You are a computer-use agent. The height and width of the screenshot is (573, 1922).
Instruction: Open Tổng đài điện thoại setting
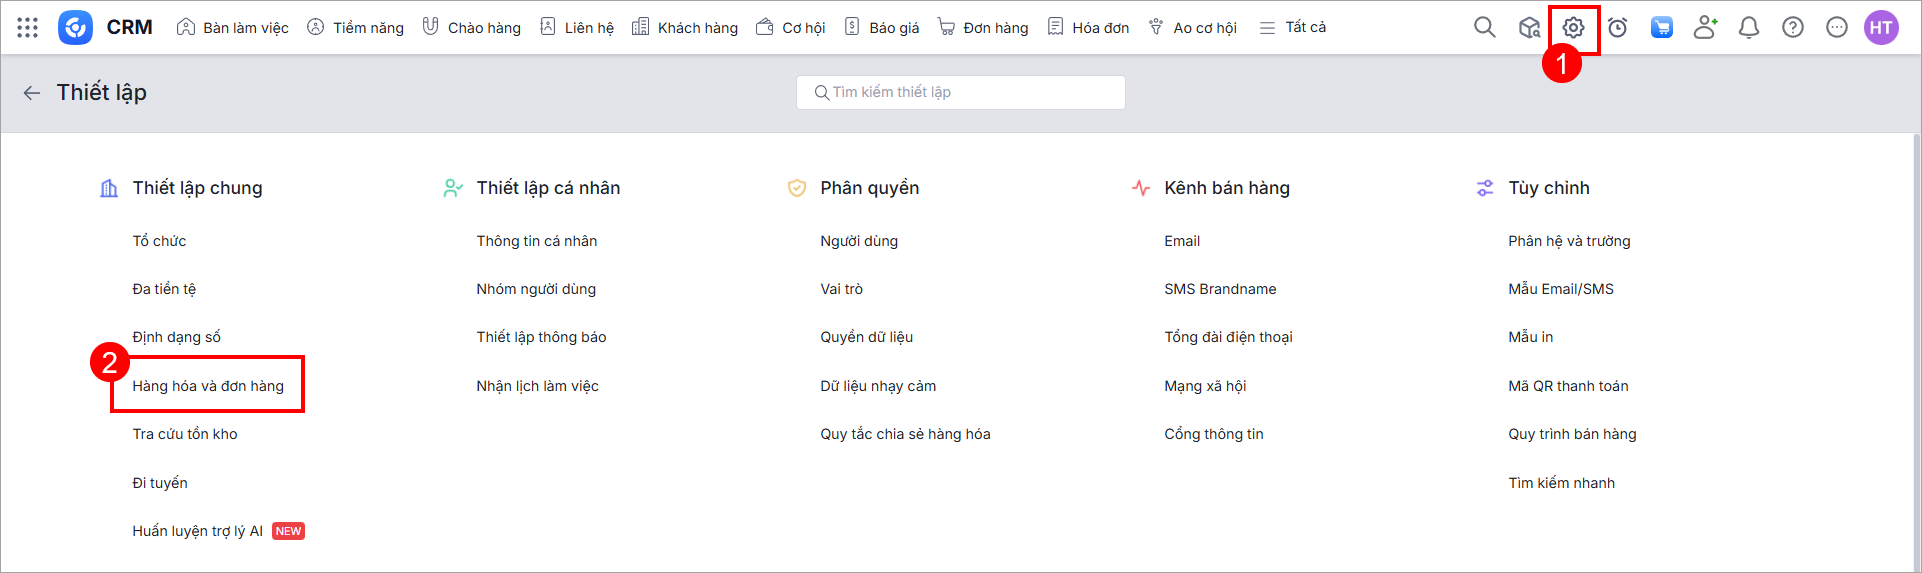pyautogui.click(x=1228, y=337)
